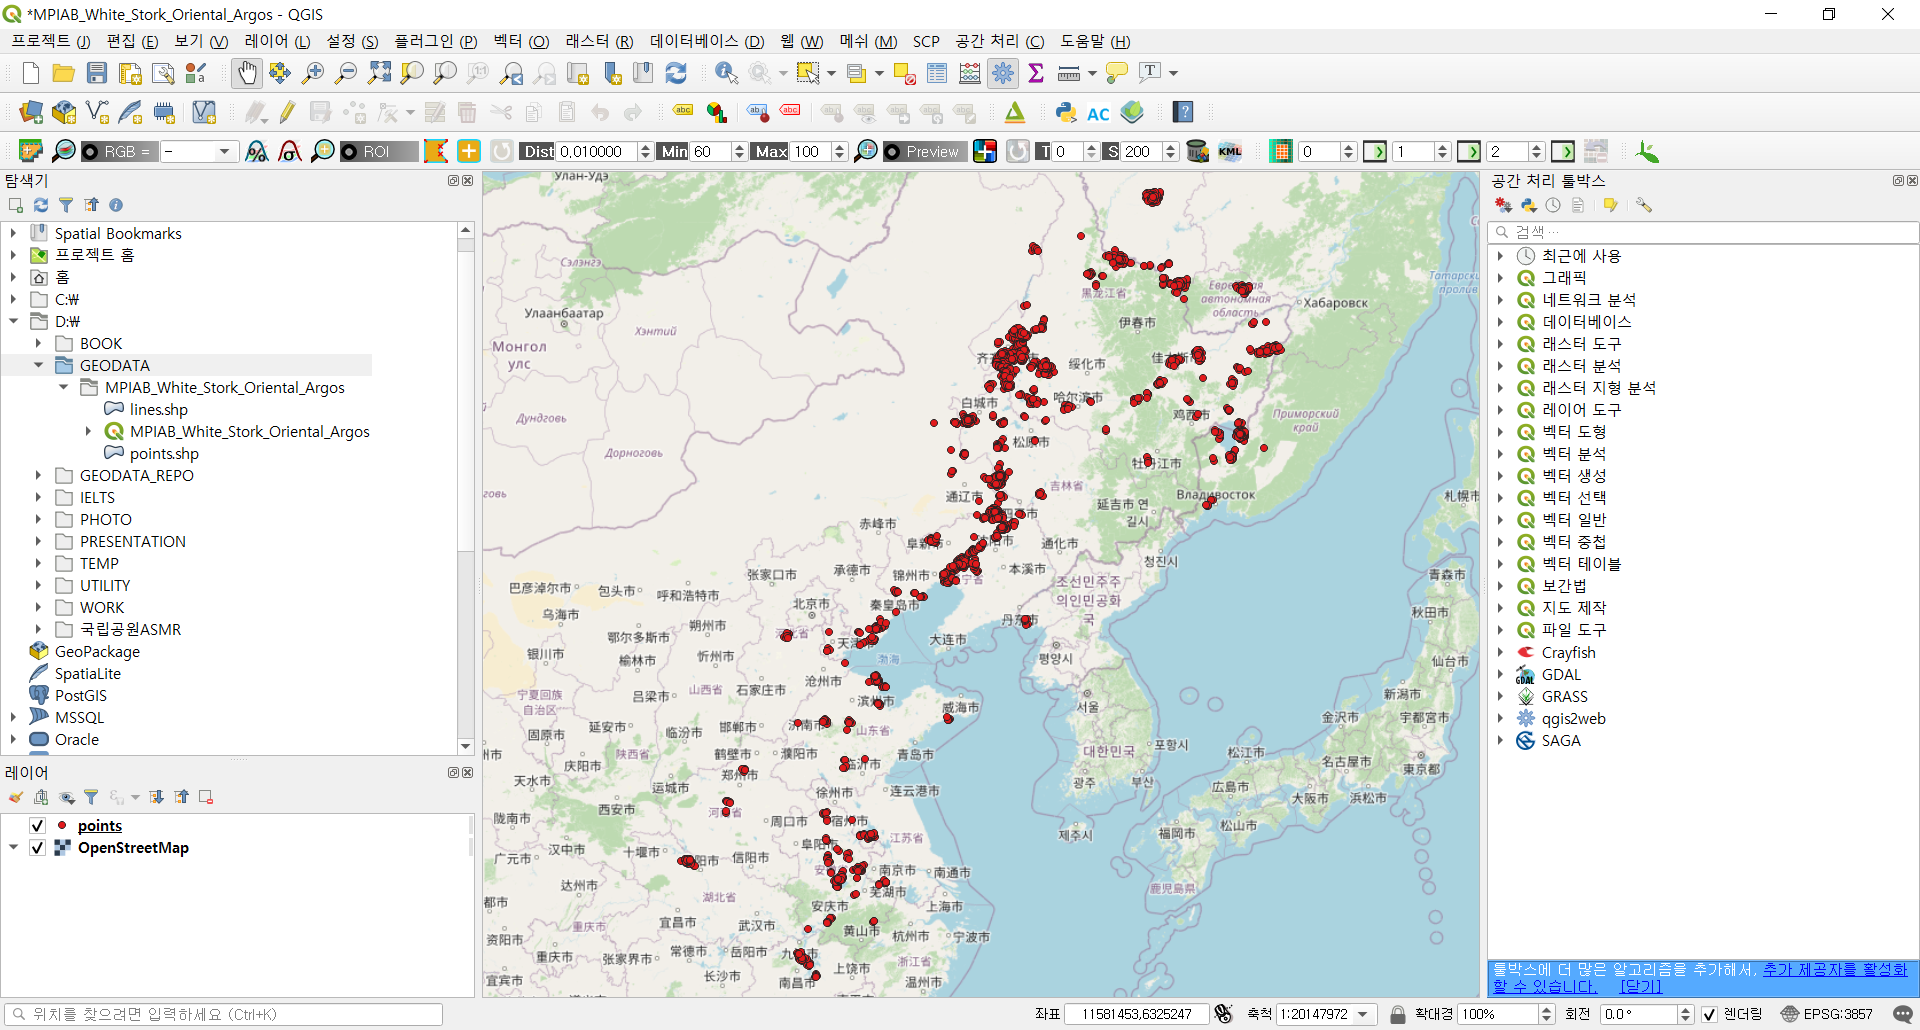Open the Python console icon

(1066, 112)
